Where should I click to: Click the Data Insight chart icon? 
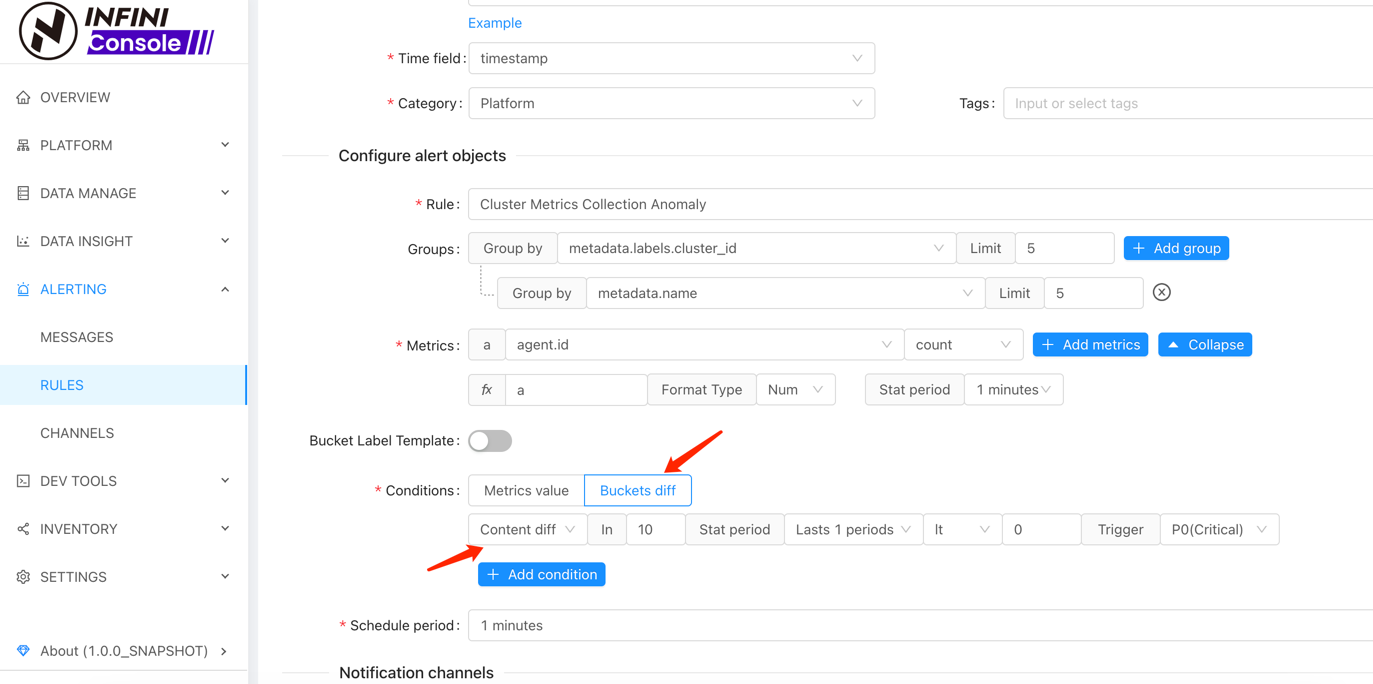(23, 241)
